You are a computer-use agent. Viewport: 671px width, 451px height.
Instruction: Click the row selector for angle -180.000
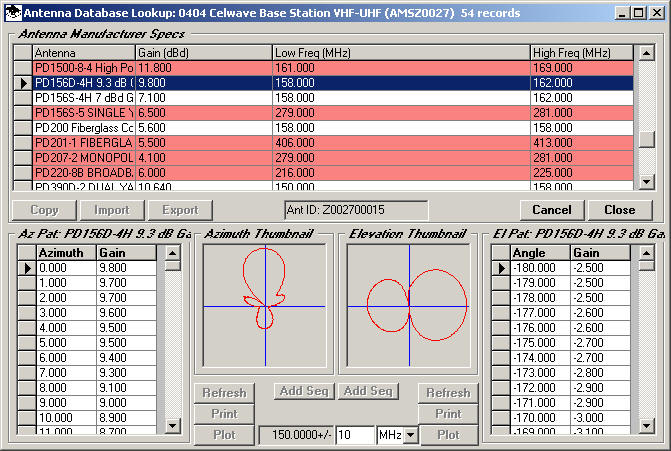(501, 268)
